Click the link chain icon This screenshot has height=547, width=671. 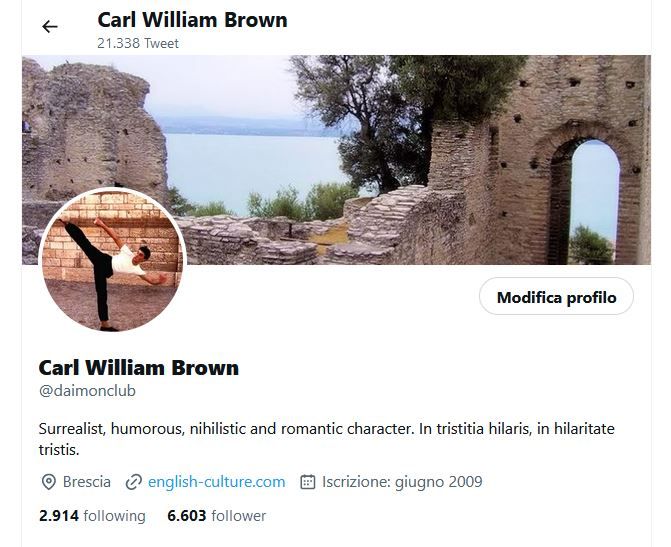tap(134, 482)
